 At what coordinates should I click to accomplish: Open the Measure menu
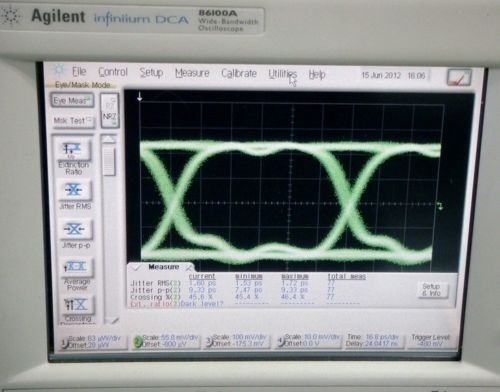tap(192, 73)
